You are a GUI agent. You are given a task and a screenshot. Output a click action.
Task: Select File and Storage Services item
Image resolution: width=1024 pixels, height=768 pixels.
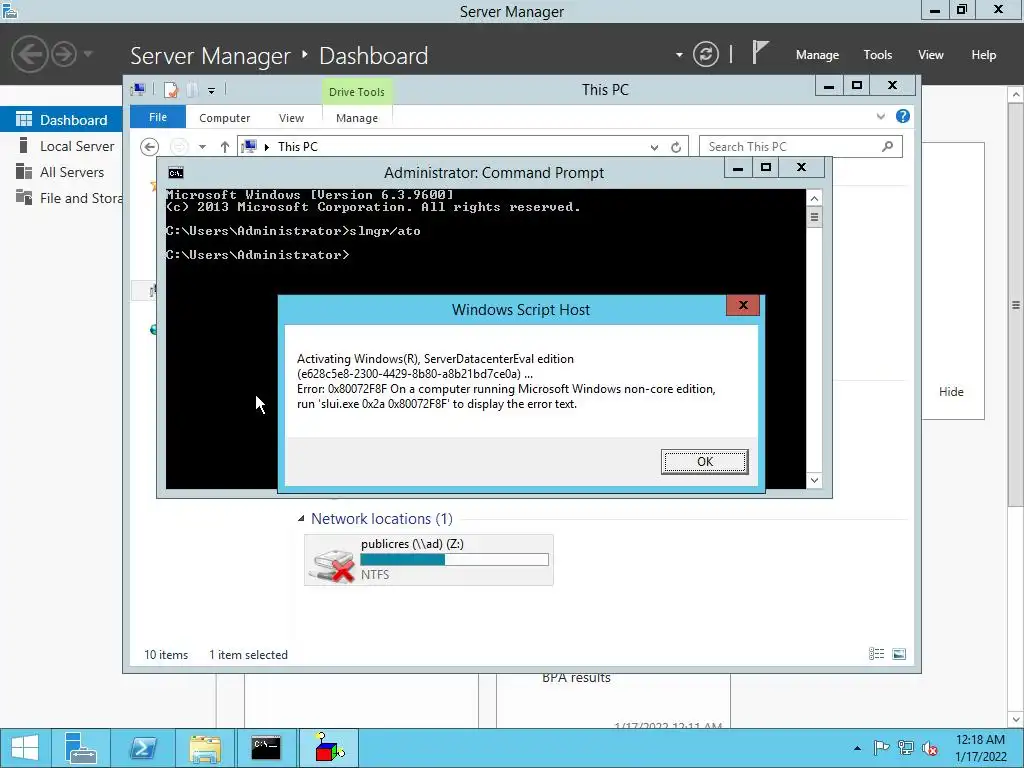(x=61, y=198)
